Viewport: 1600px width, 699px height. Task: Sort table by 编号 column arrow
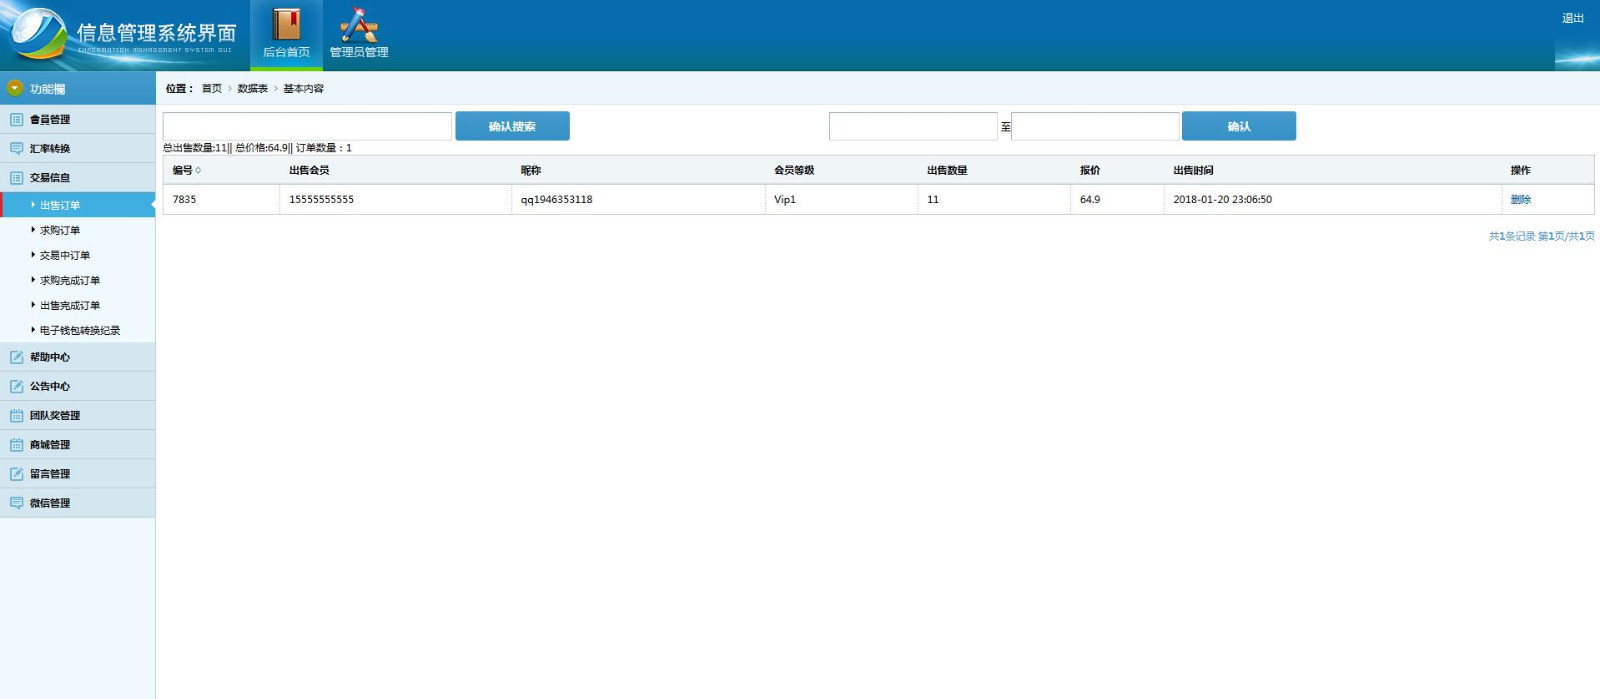[x=198, y=171]
